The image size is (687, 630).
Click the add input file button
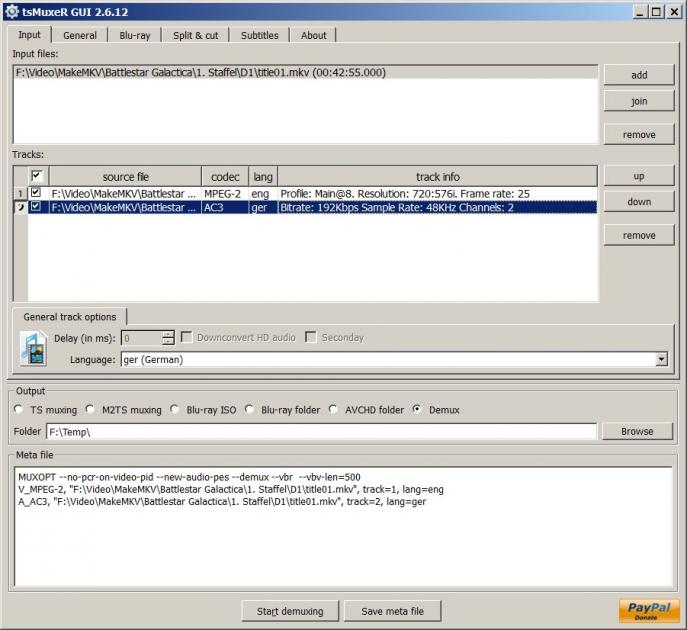[x=639, y=75]
